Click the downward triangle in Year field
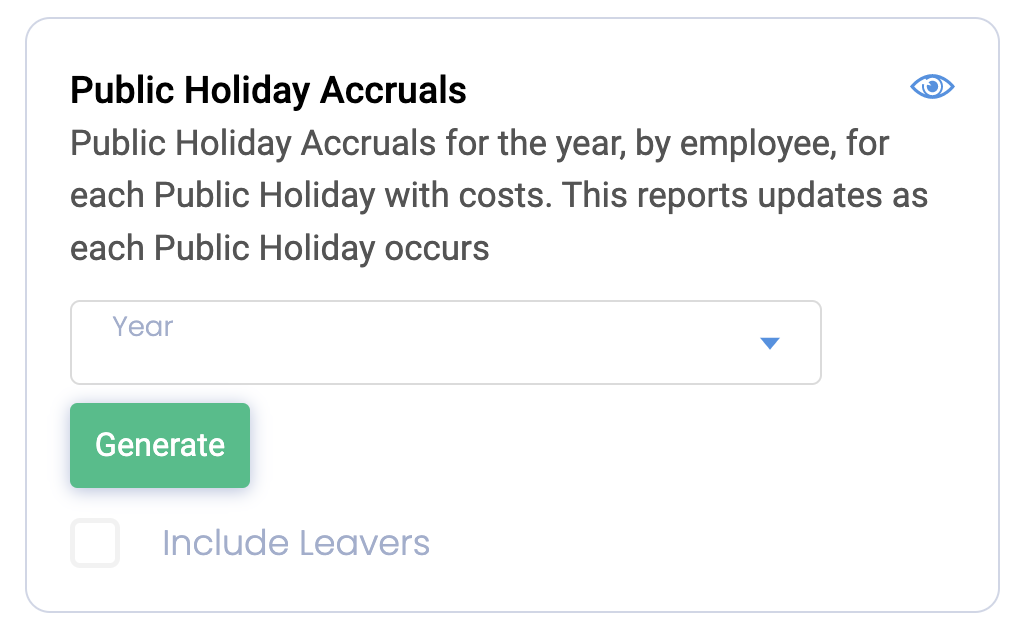Screen dimensions: 1014x636 (769, 344)
